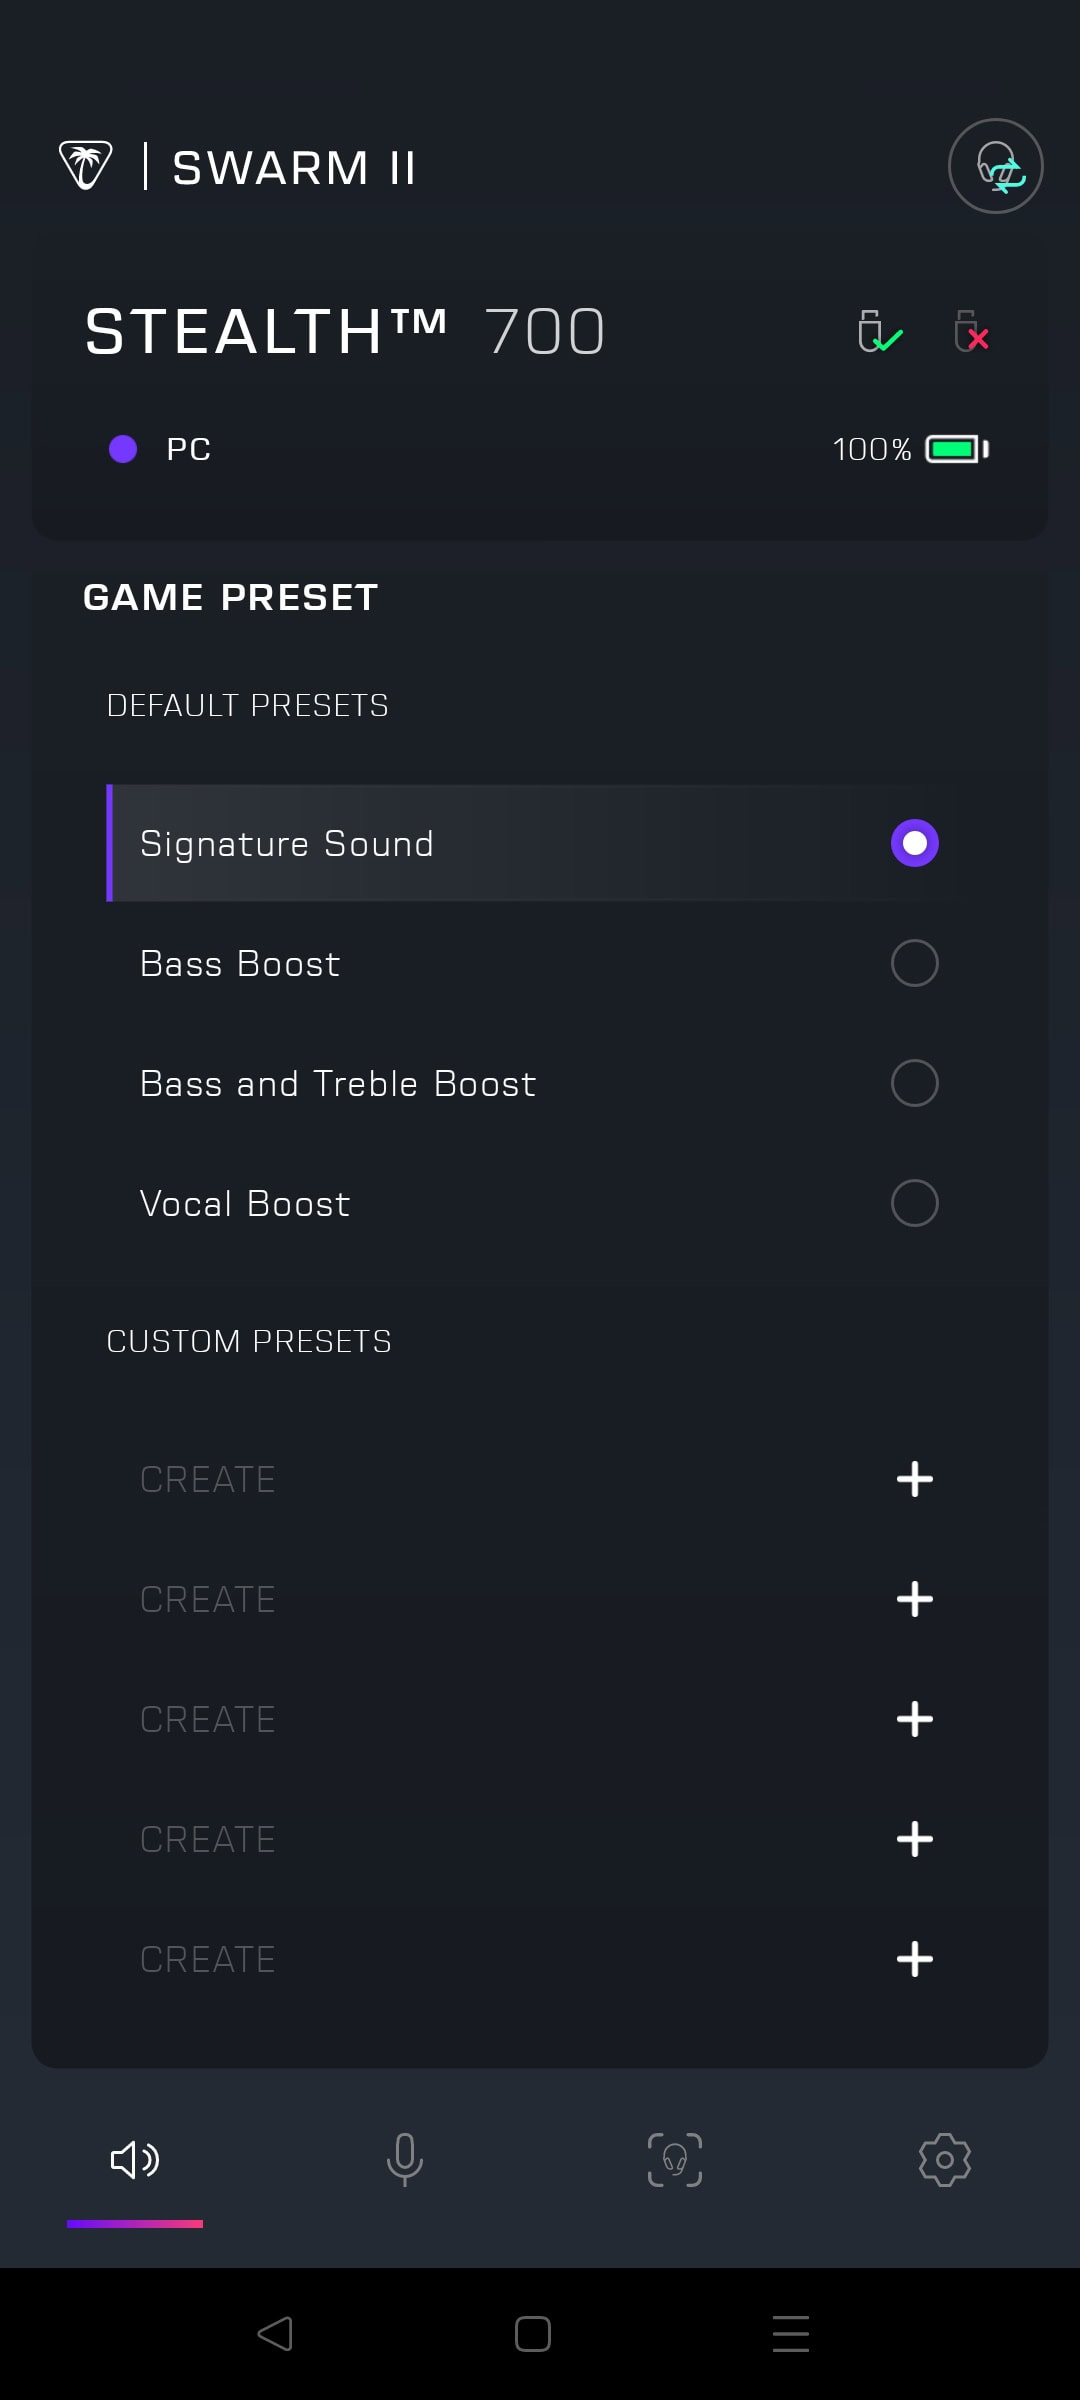The image size is (1080, 2400).
Task: Tap the battery level indicator
Action: (x=956, y=449)
